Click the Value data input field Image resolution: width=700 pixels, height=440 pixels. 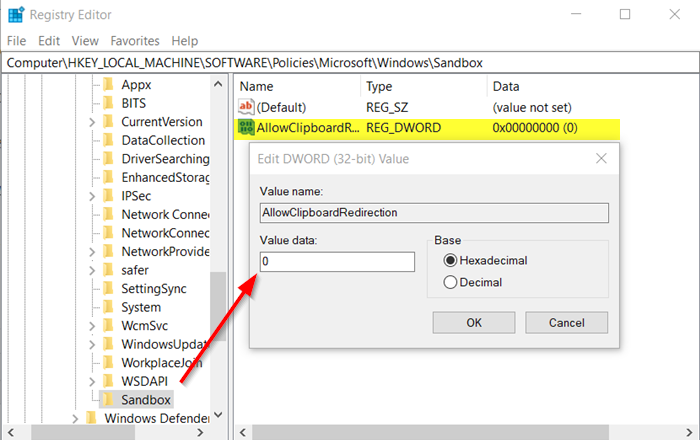point(337,262)
